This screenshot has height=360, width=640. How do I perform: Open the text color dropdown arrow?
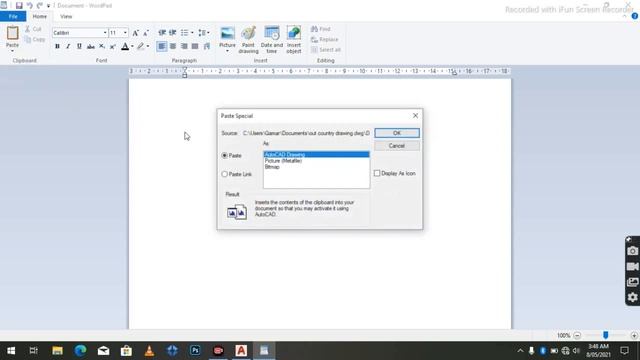click(132, 47)
